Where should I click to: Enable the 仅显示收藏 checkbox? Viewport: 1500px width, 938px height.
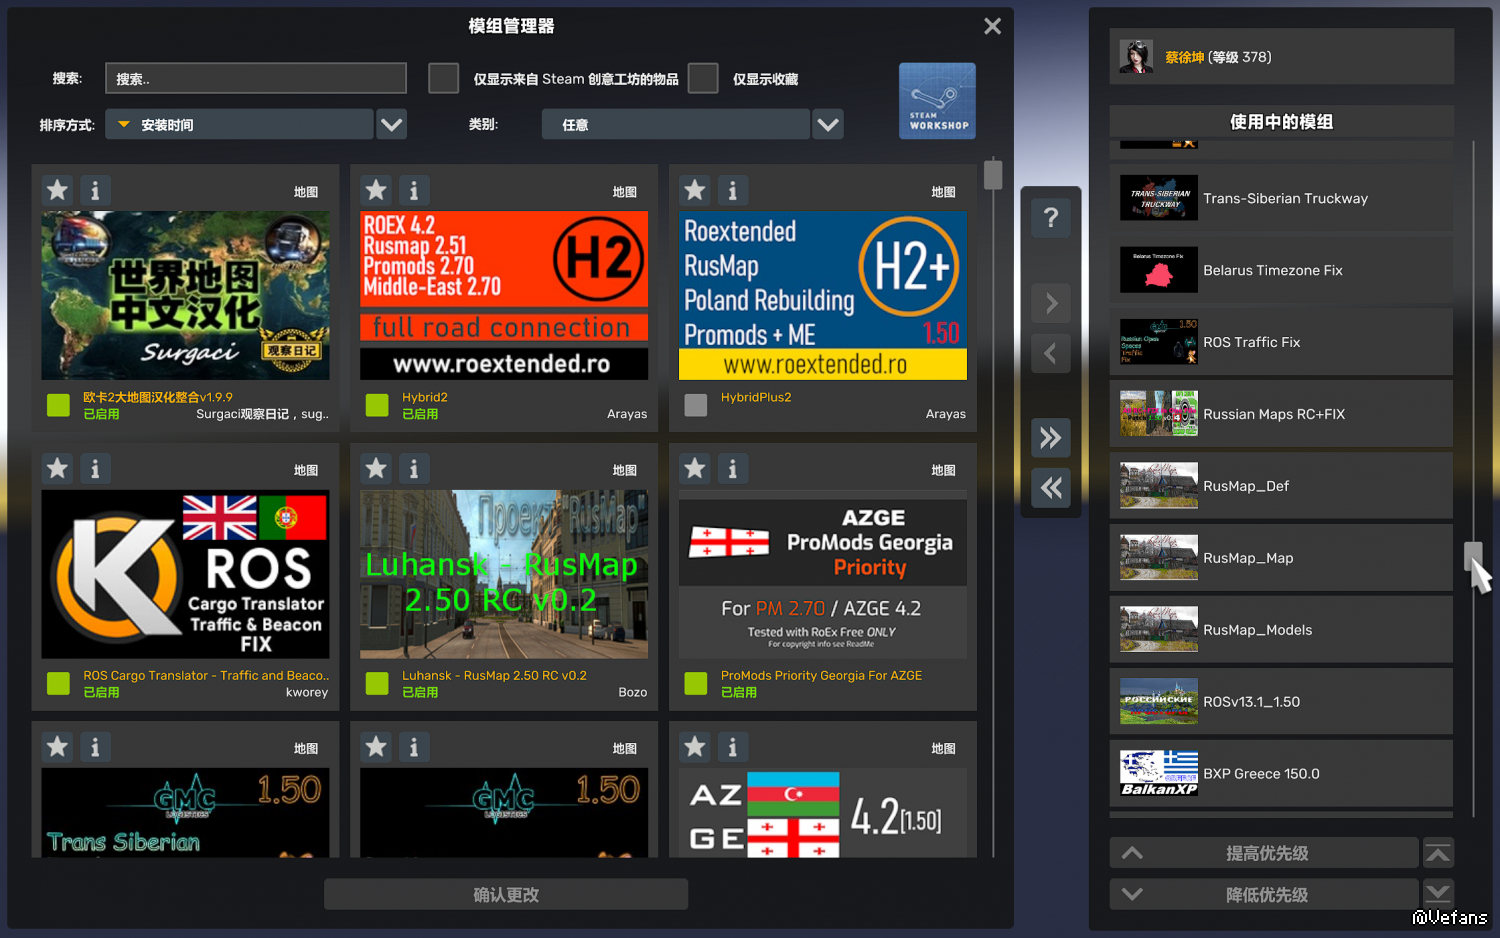coord(703,78)
